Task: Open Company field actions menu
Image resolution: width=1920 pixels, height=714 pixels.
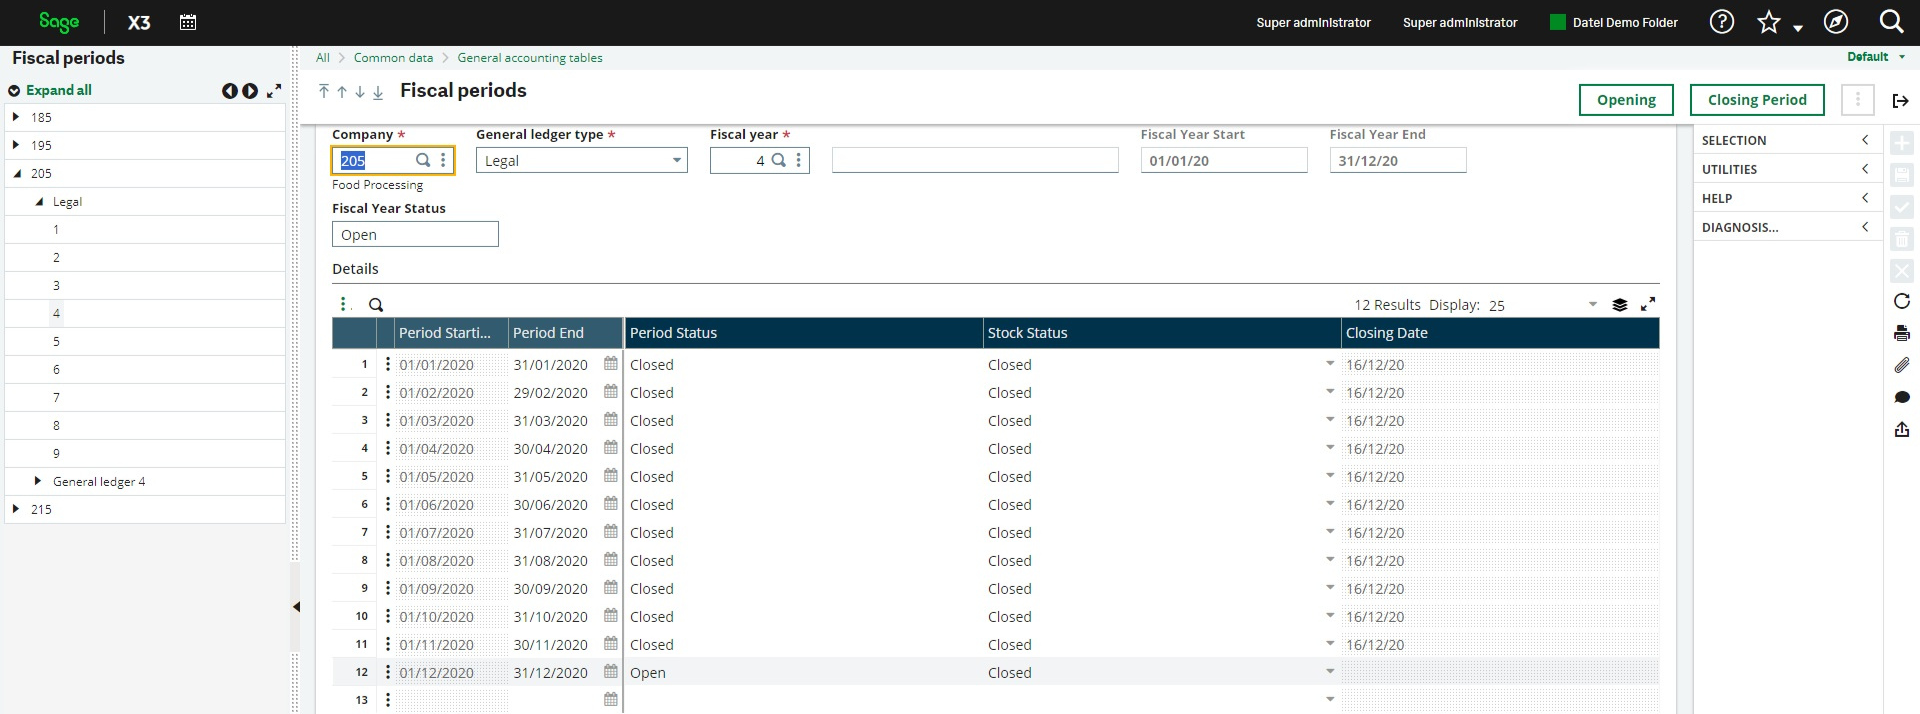Action: pos(443,160)
